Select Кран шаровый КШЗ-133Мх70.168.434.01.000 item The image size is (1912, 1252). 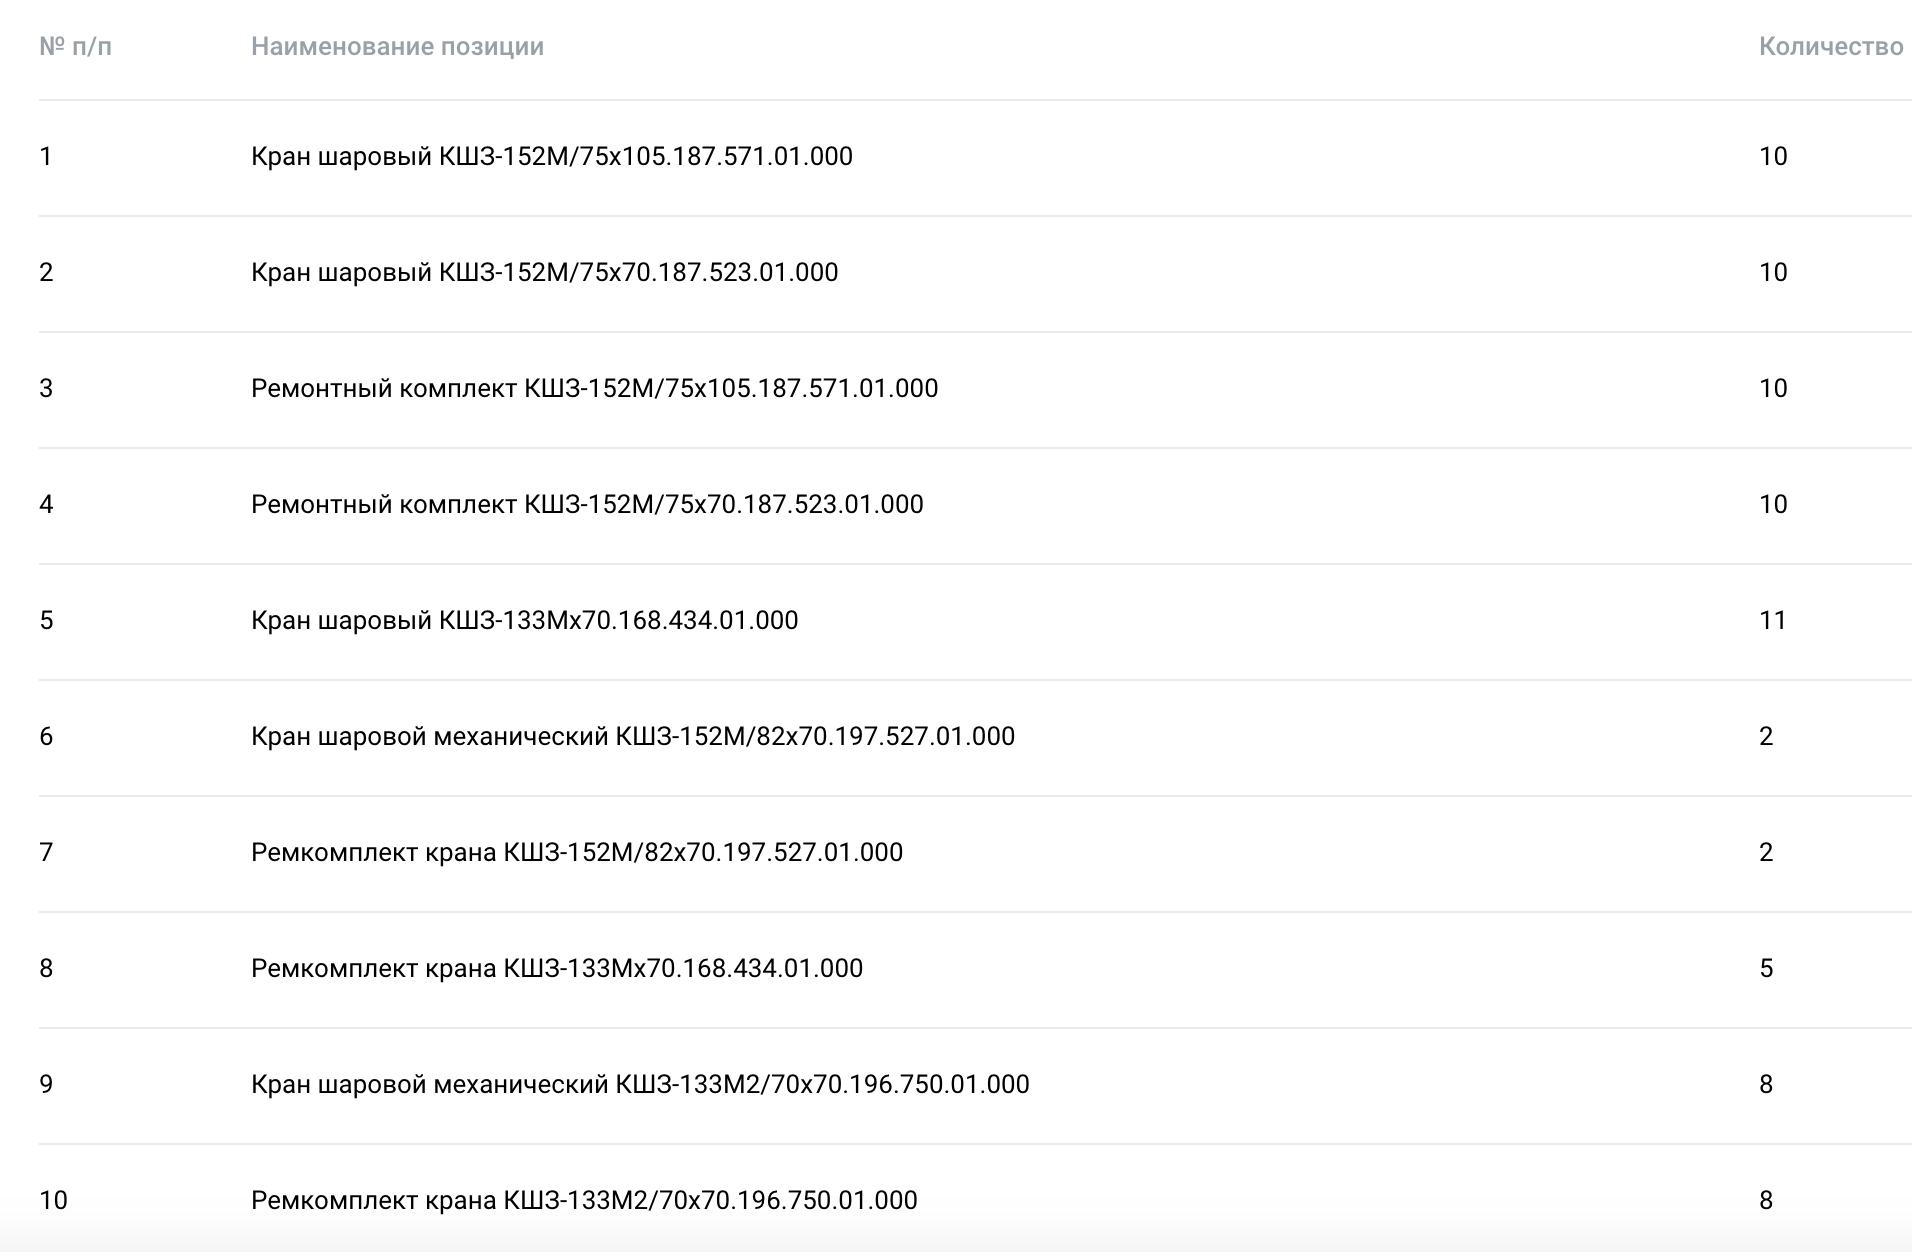tap(525, 620)
